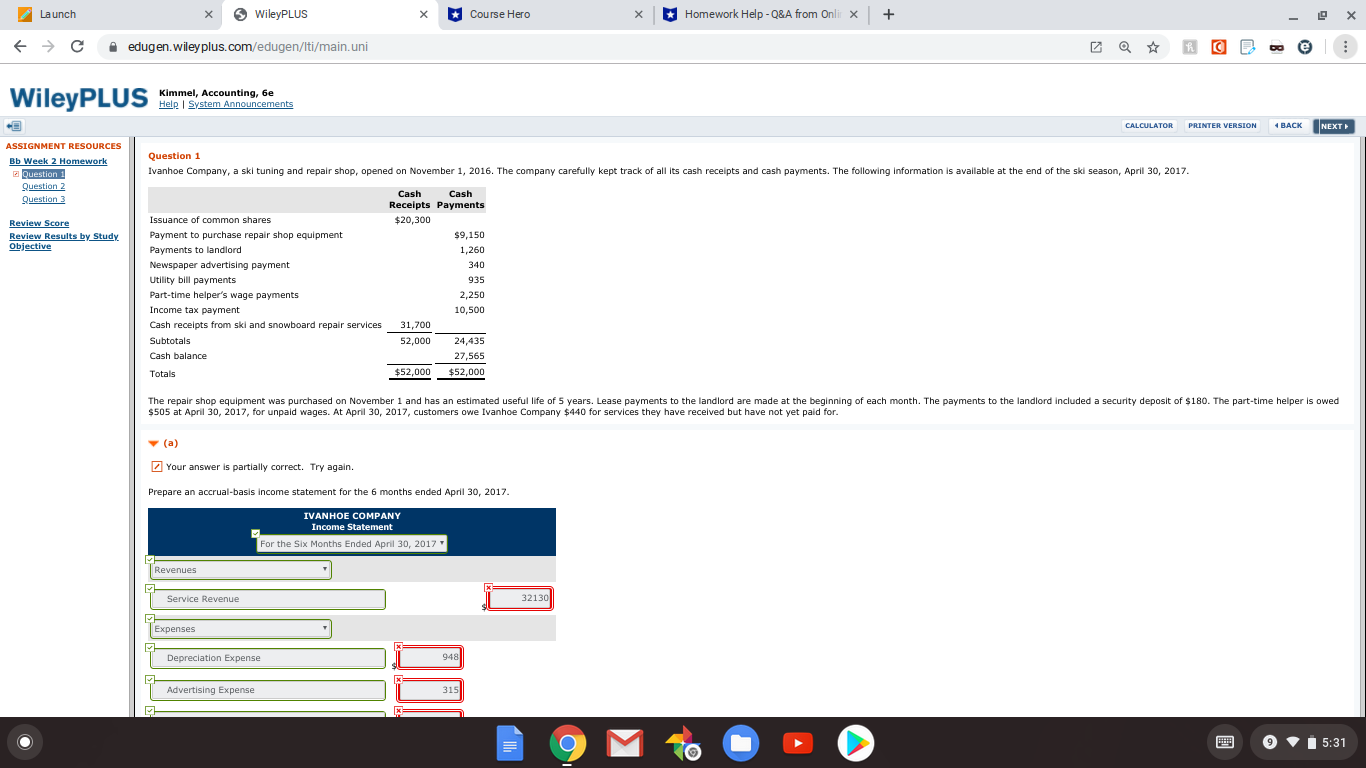Viewport: 1366px width, 768px height.
Task: Click the masked-face extension icon in the toolbar
Action: [x=1277, y=47]
